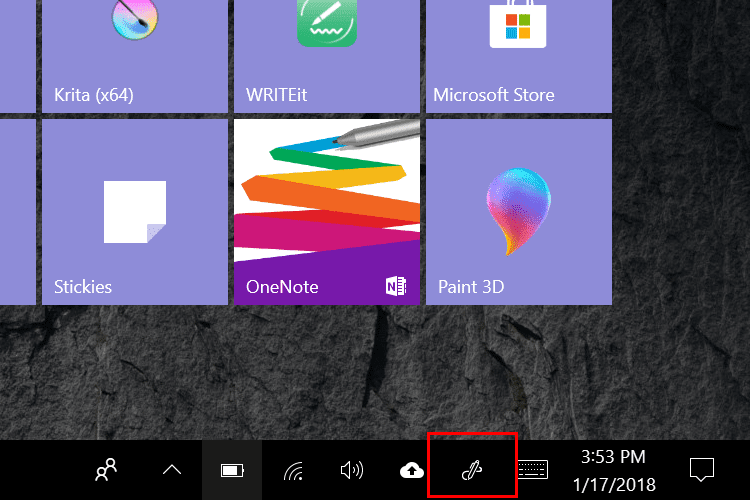This screenshot has width=750, height=500.
Task: Open the touch keyboard icon
Action: [x=532, y=470]
